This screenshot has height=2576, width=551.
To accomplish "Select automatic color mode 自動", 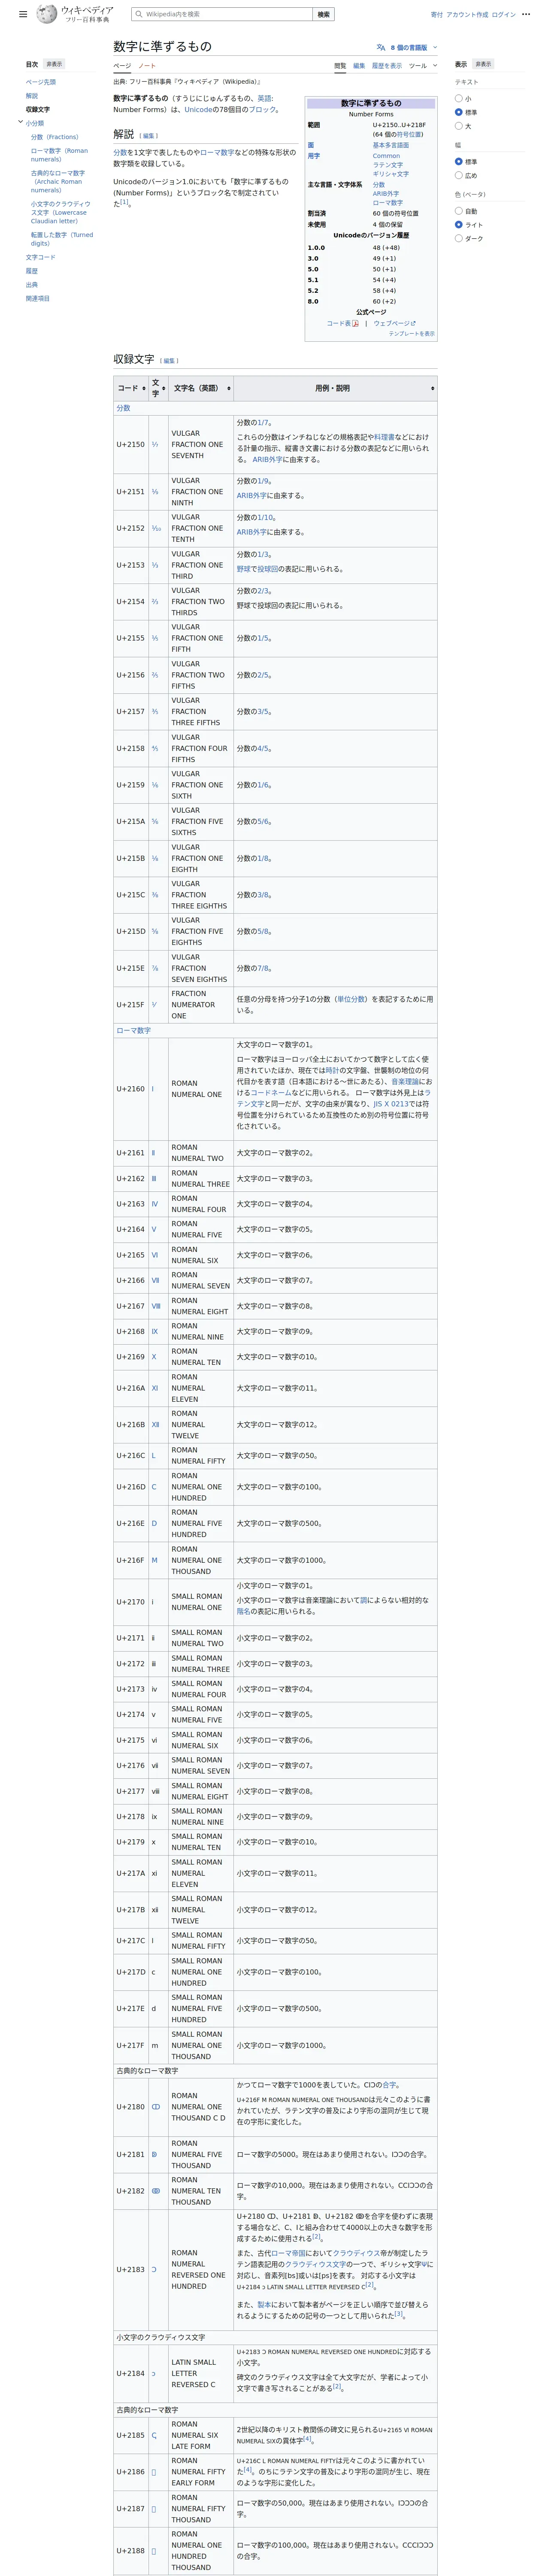I will [459, 211].
